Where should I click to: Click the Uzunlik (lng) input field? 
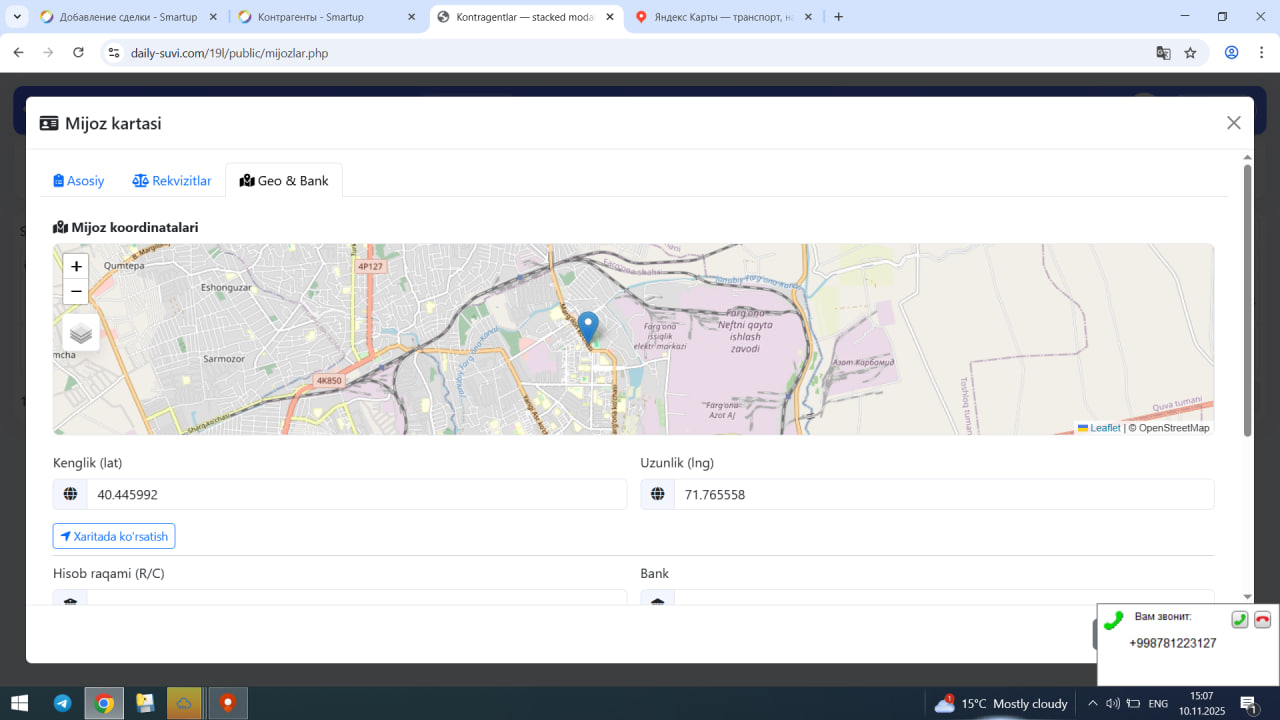tap(942, 494)
